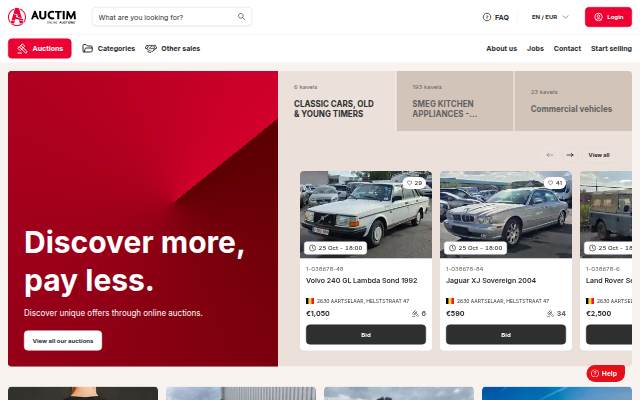Click the €2,500 price on Land Rover card
Viewport: 640px width, 400px height.
tap(598, 313)
